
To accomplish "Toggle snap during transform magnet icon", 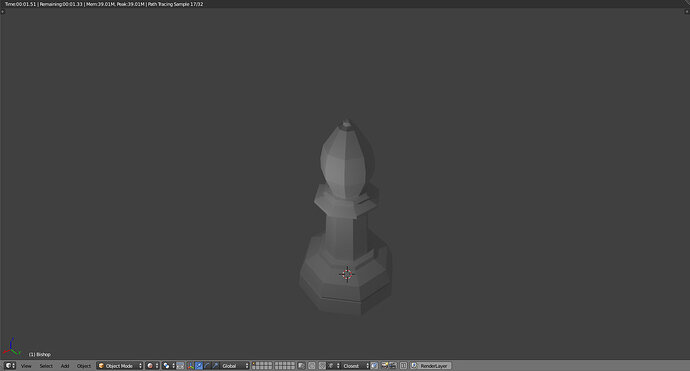I will click(x=322, y=366).
